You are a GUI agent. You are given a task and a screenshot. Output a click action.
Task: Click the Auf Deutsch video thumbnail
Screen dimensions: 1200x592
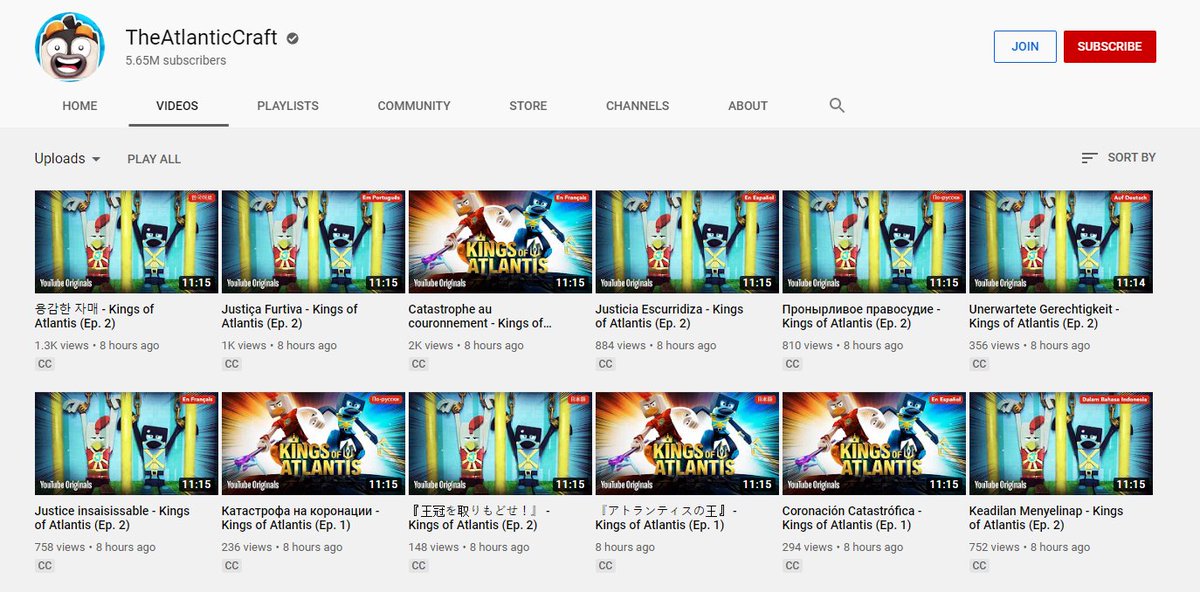(x=1061, y=242)
